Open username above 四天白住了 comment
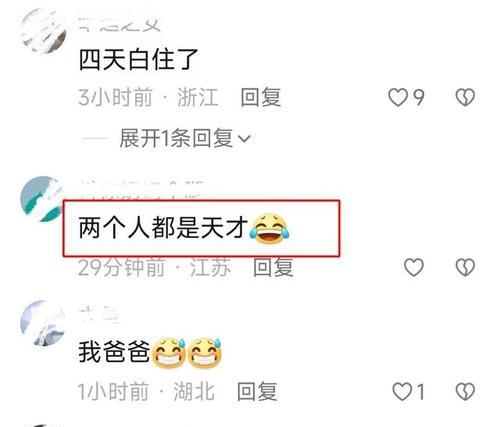500x427 pixels. pos(120,25)
